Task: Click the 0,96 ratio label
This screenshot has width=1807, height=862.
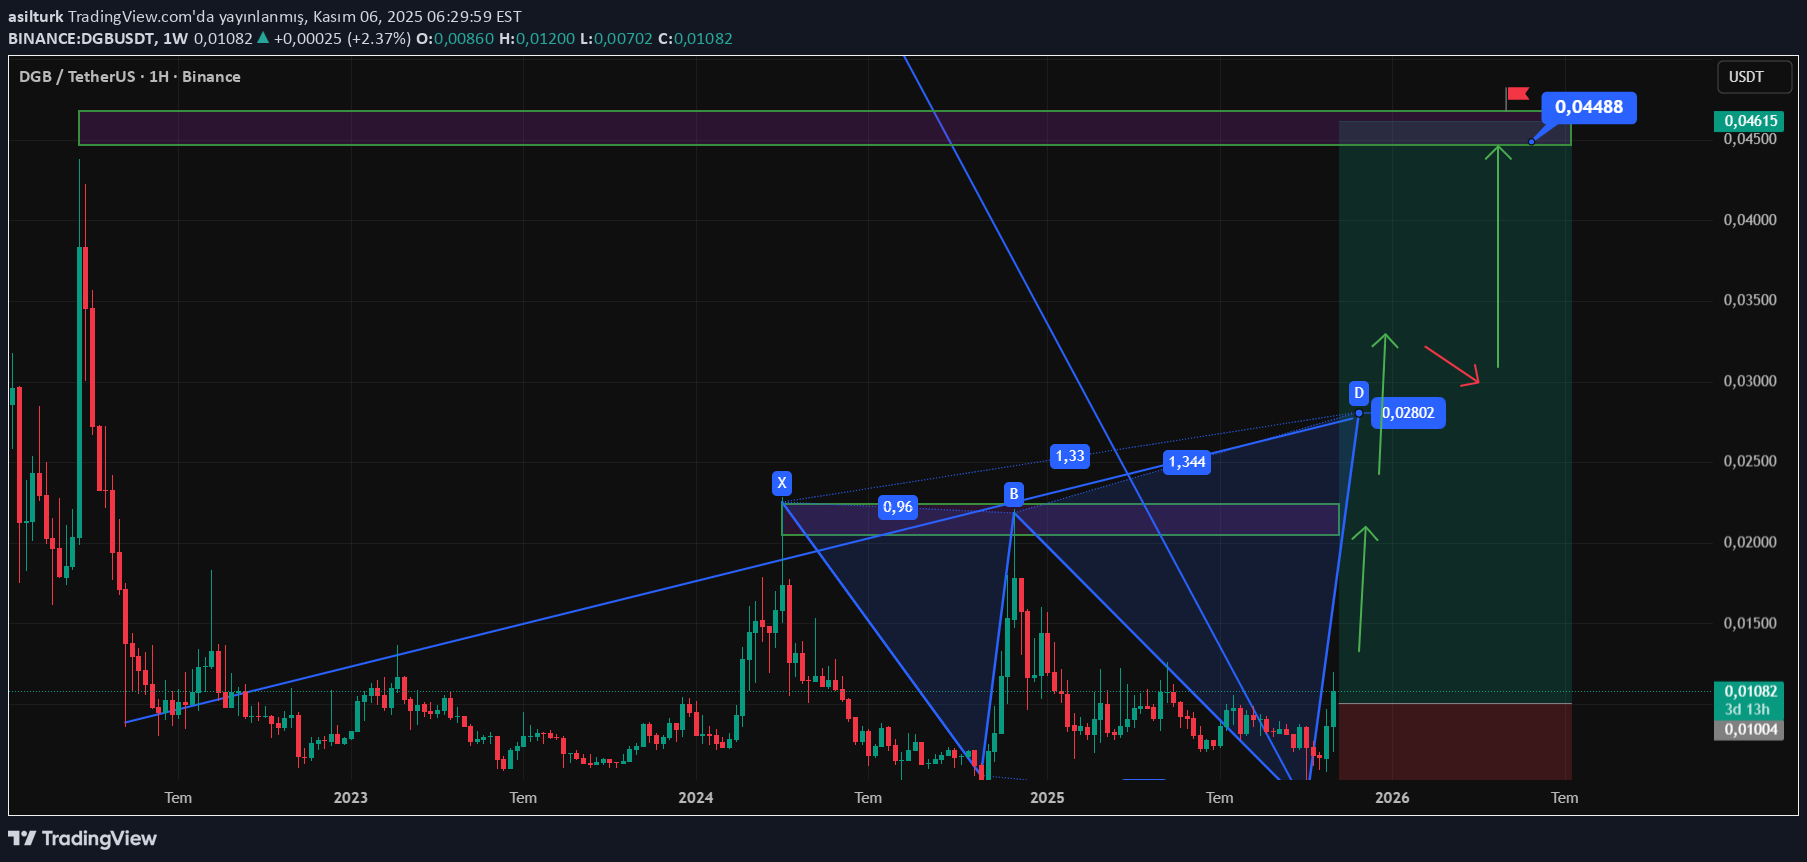Action: pyautogui.click(x=898, y=507)
